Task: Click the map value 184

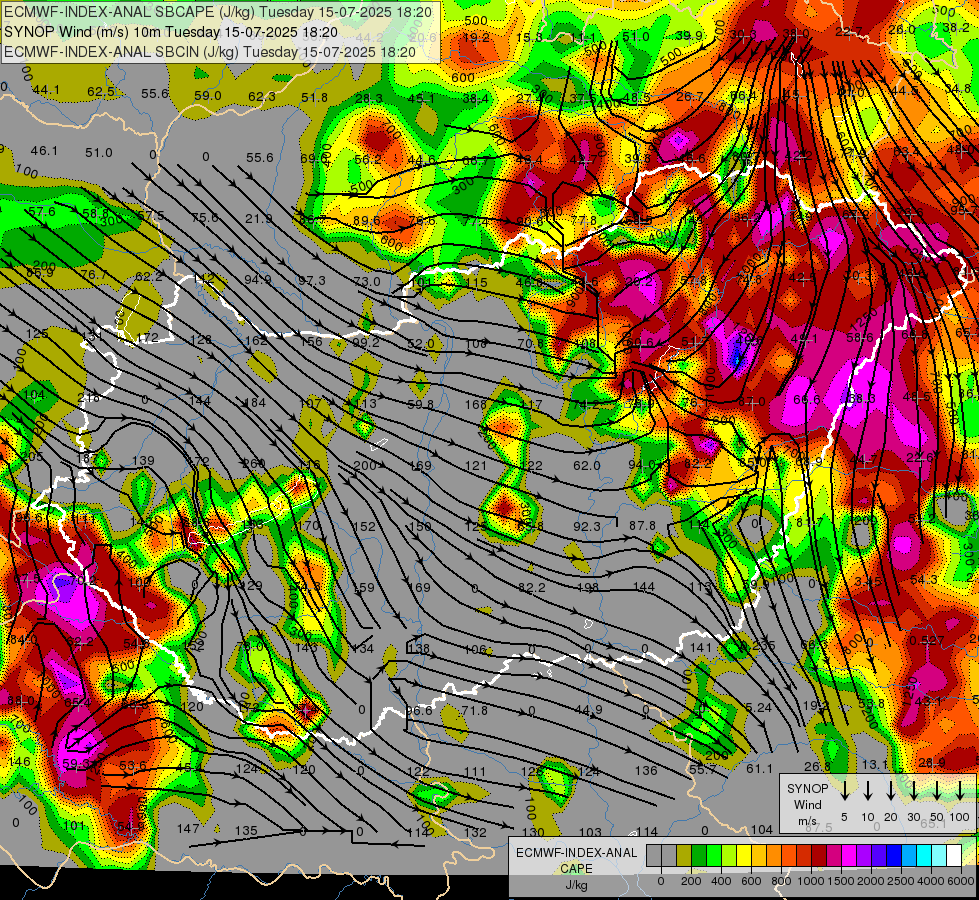Action: [254, 403]
